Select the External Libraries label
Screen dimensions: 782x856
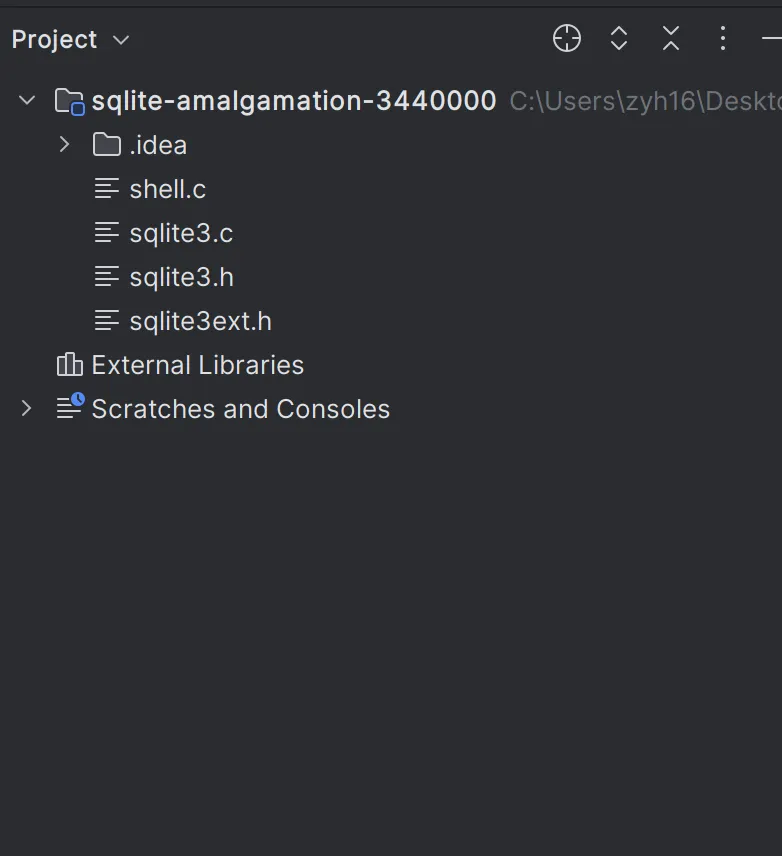tap(197, 365)
